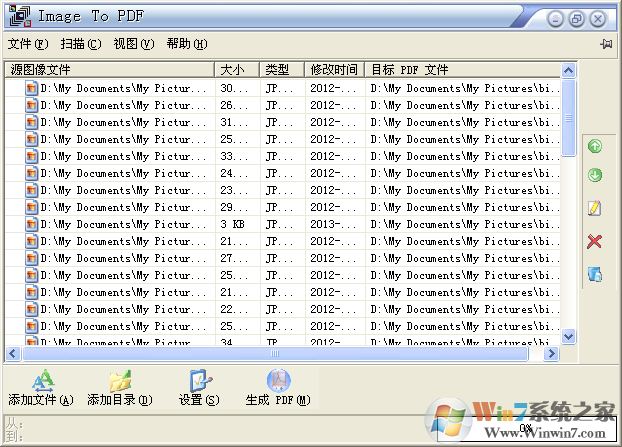Click the pin icon beside the menu bar
622x447 pixels.
[606, 44]
